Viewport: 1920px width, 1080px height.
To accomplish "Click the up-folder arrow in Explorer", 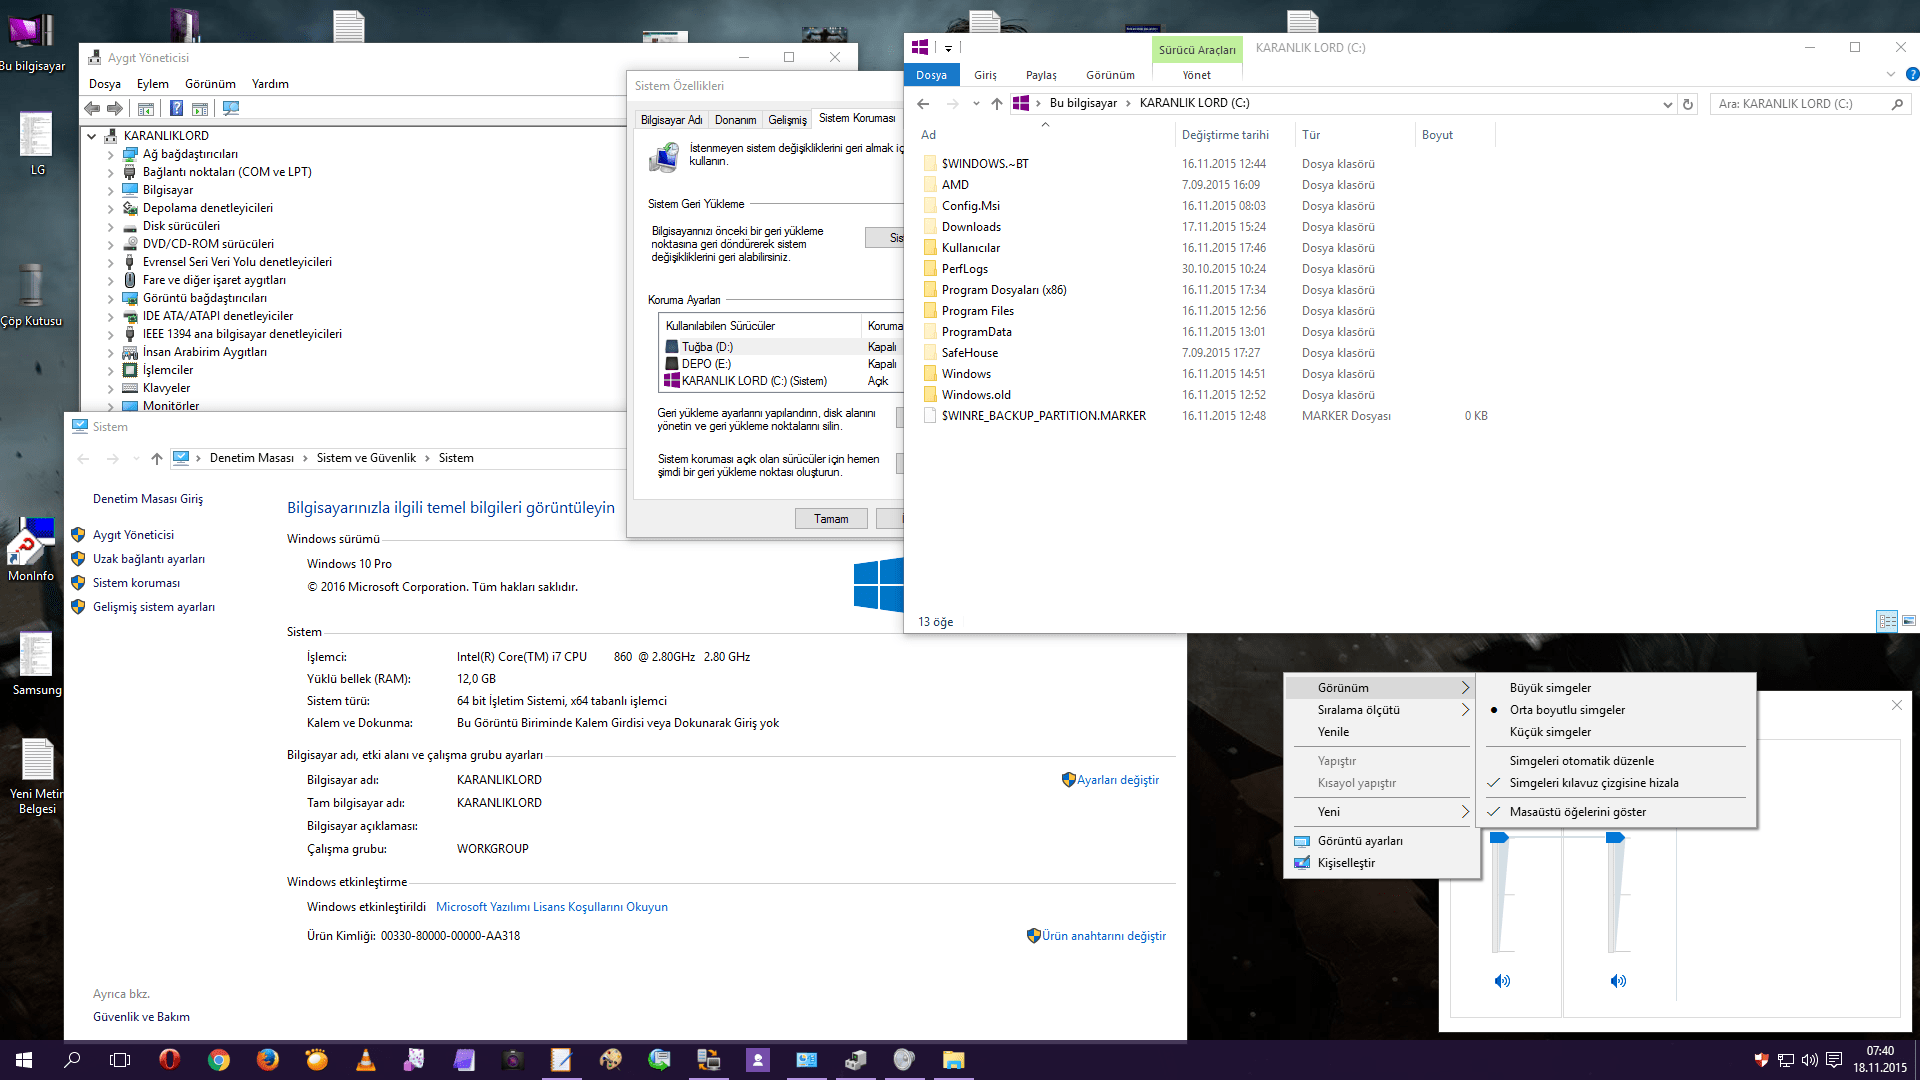I will pos(996,104).
